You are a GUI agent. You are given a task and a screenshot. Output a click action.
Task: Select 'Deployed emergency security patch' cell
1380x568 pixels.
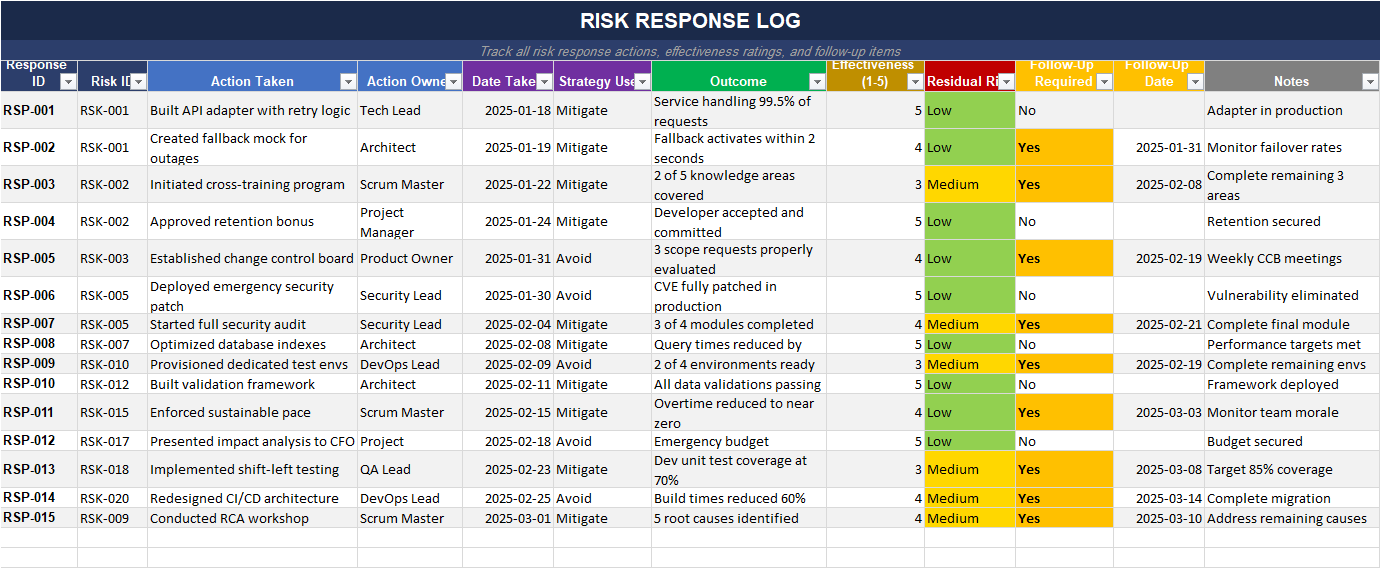click(253, 295)
